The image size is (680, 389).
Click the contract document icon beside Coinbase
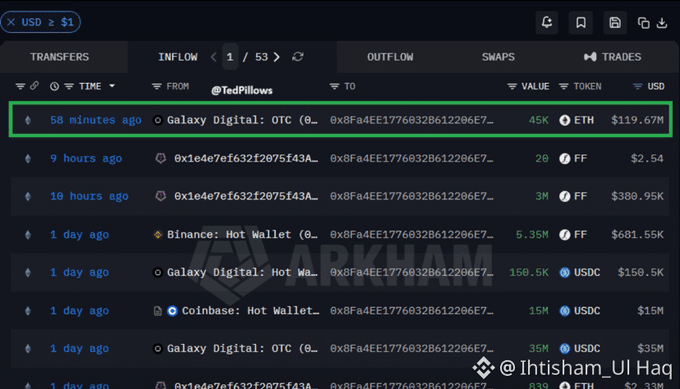coord(158,311)
